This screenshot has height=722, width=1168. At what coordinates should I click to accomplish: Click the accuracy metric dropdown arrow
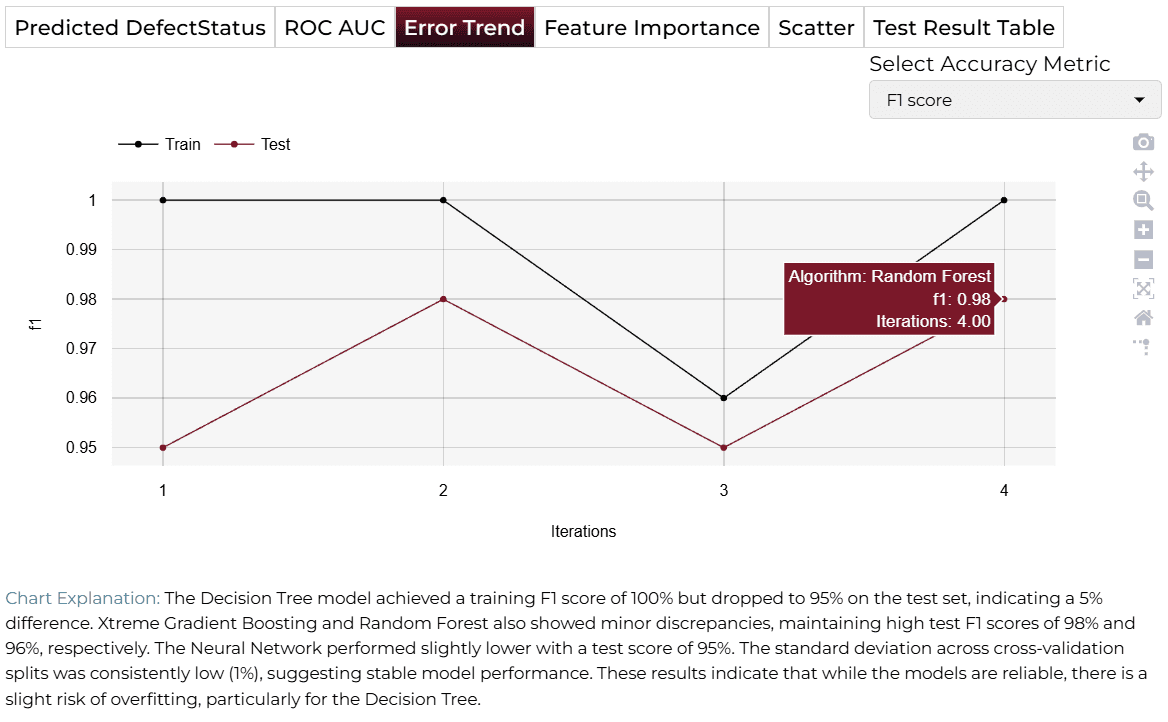[x=1139, y=100]
